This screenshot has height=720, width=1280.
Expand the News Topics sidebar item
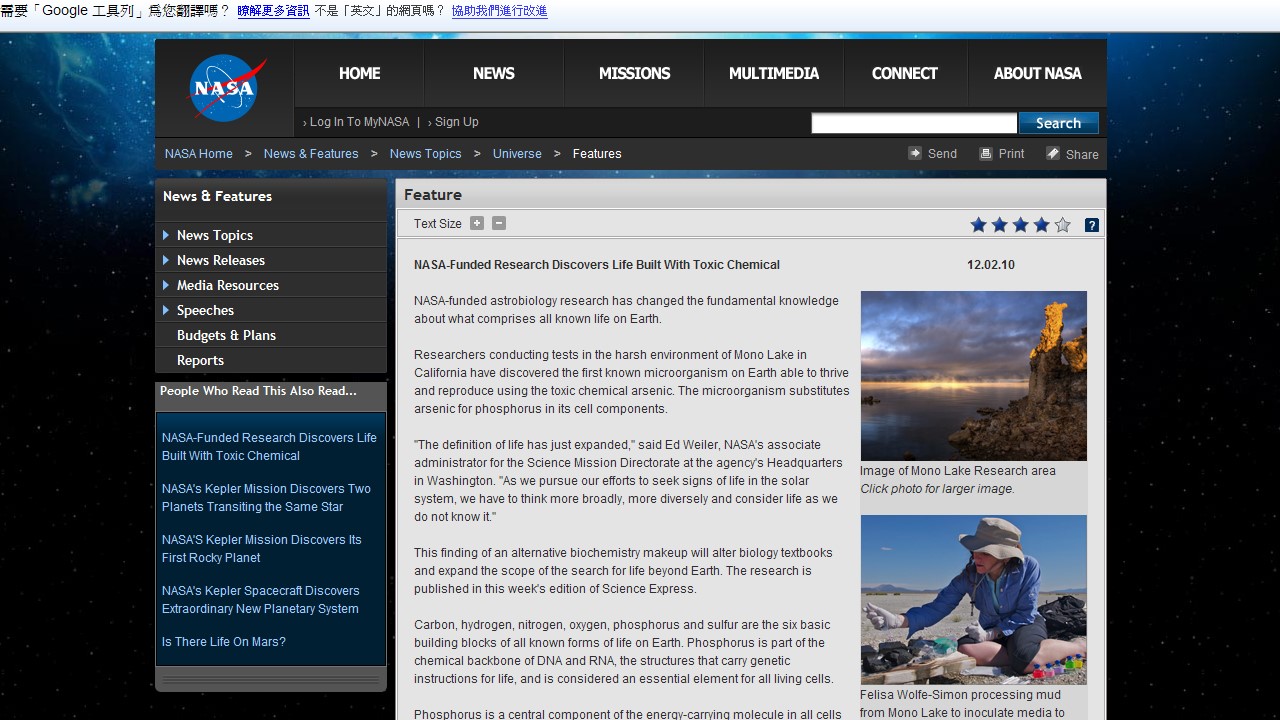pos(166,235)
